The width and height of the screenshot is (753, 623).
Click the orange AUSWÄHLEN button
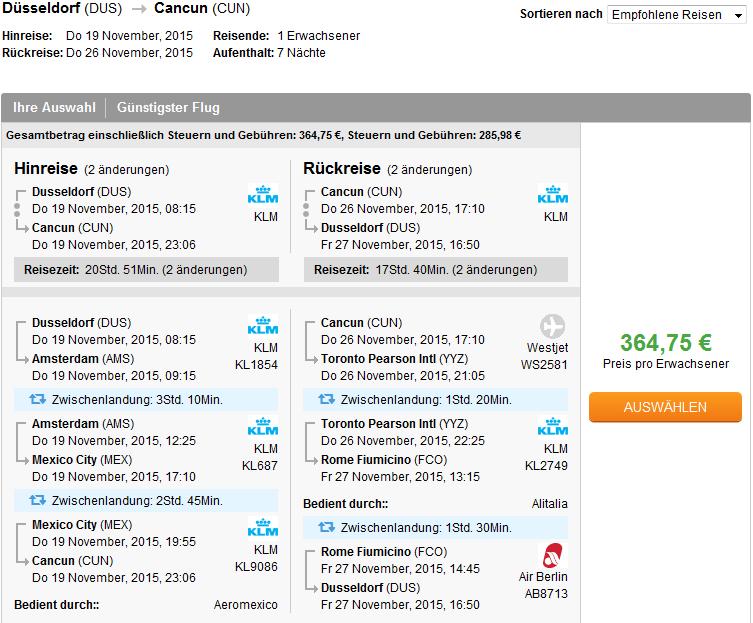coord(665,407)
